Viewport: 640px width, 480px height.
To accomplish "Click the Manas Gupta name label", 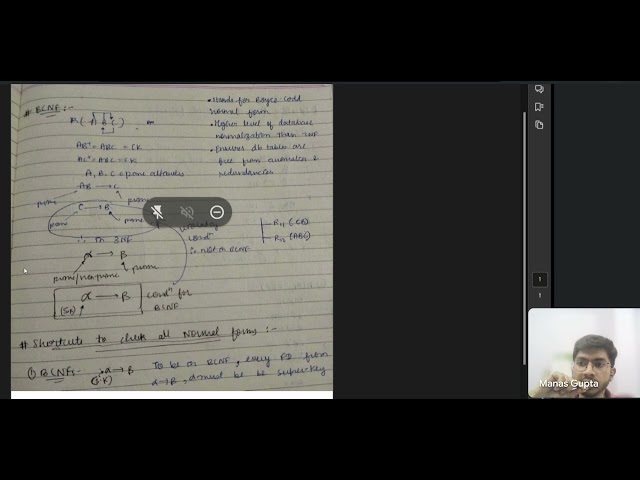I will pyautogui.click(x=569, y=384).
